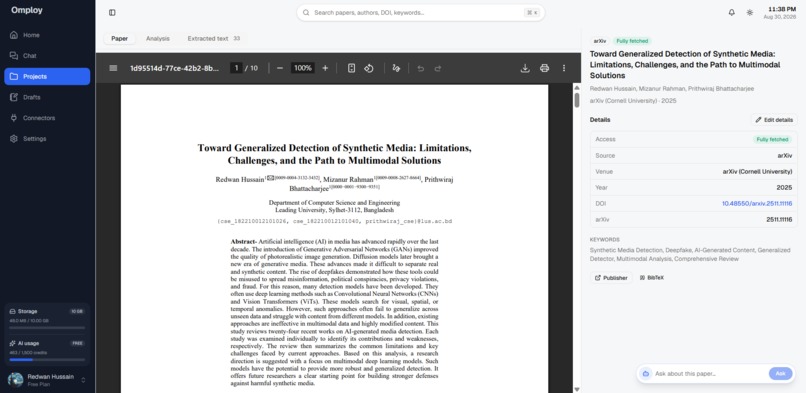This screenshot has width=806, height=393.
Task: Open Drafts in sidebar
Action: point(47,97)
